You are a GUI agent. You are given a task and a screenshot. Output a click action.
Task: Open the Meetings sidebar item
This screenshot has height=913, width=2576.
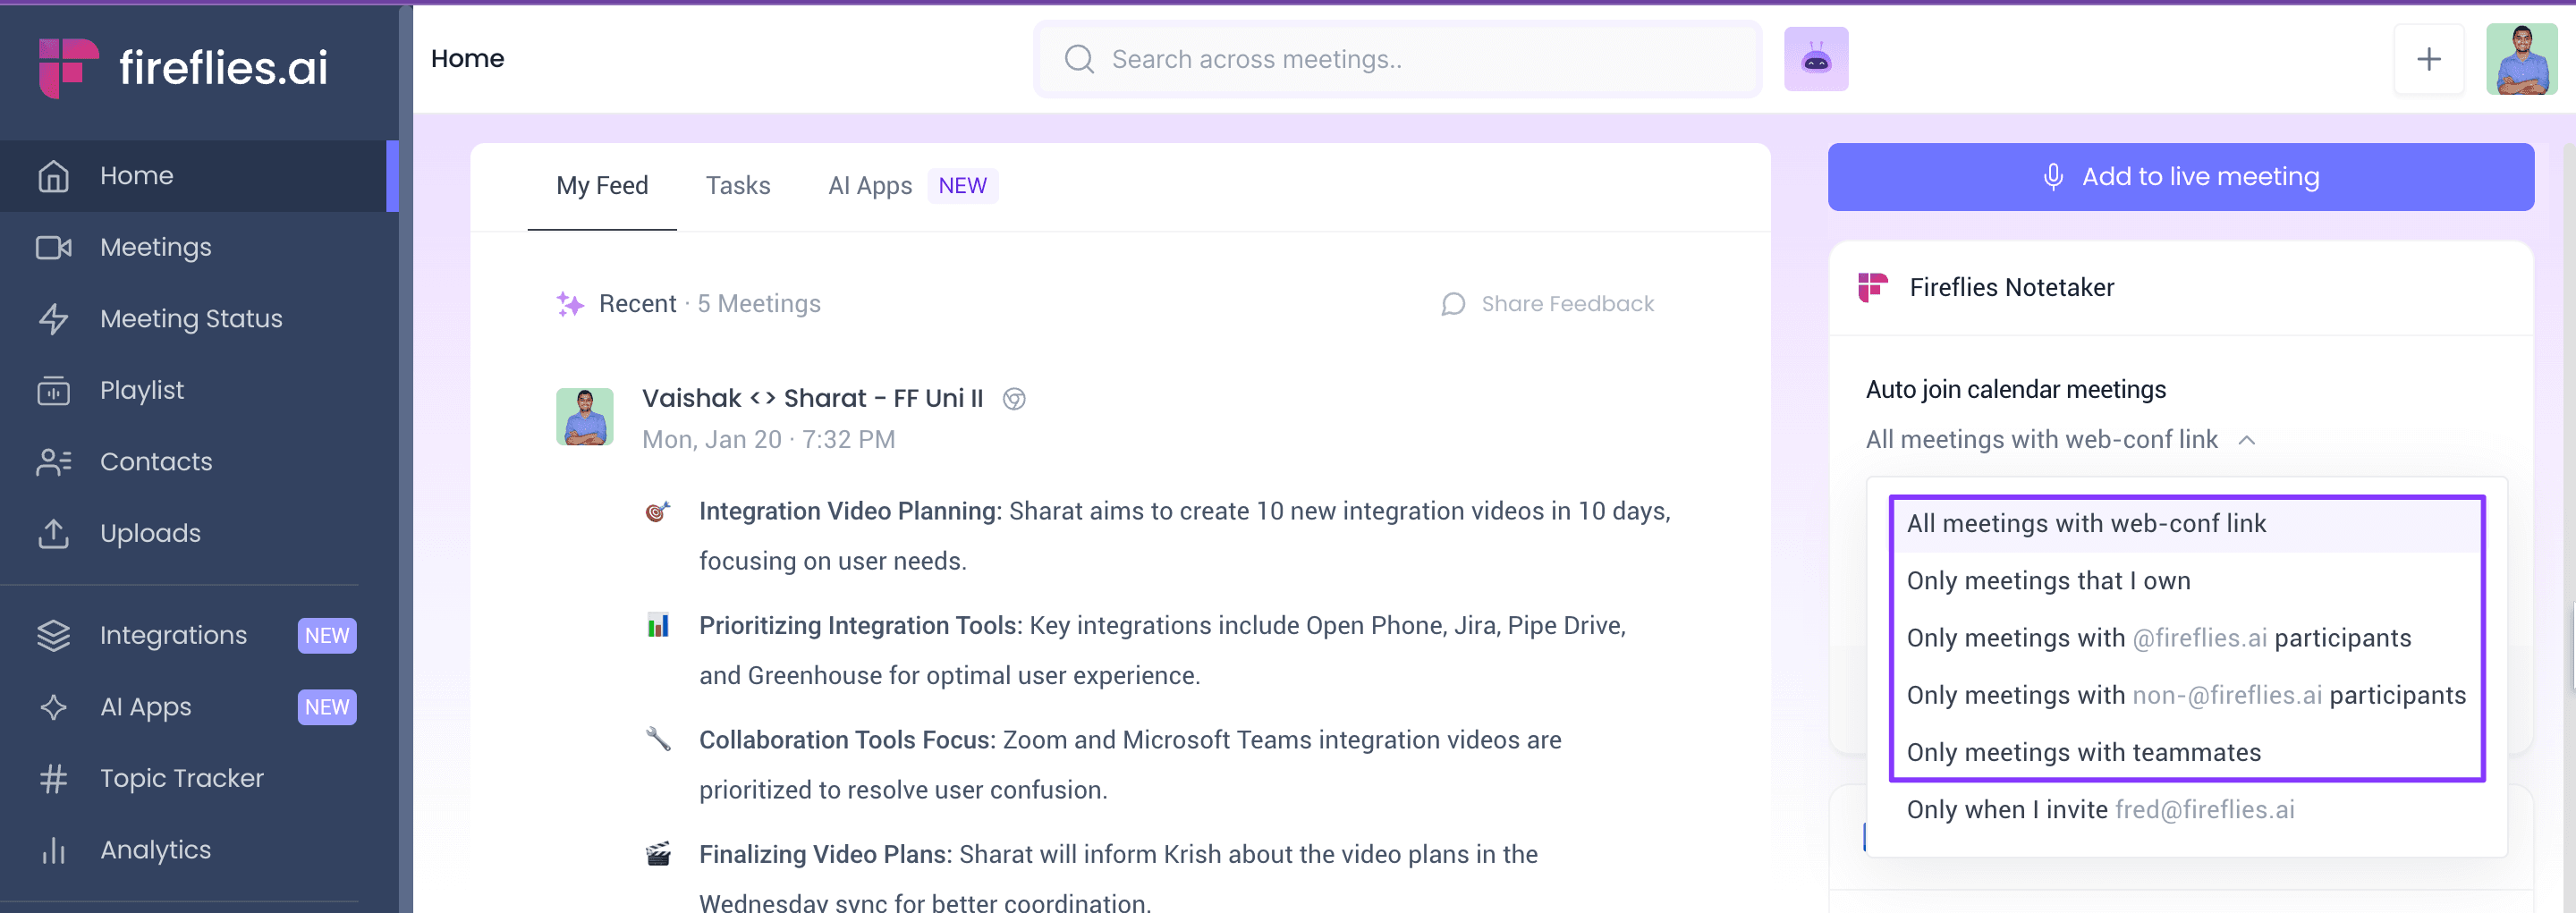(x=199, y=247)
